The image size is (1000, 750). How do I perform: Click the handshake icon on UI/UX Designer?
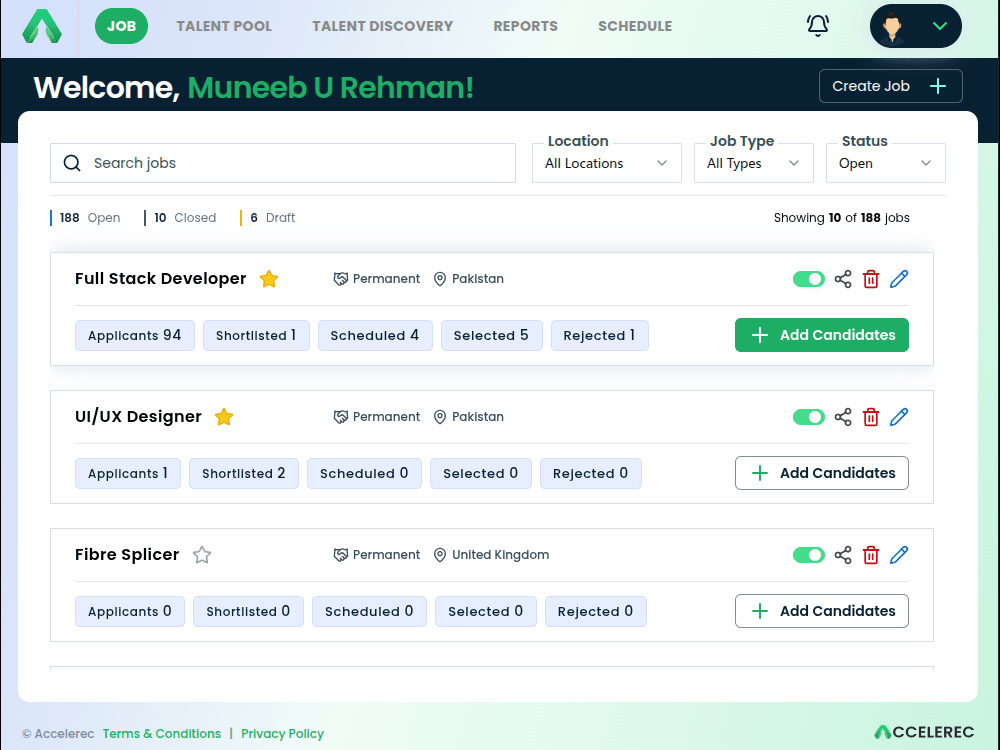341,417
